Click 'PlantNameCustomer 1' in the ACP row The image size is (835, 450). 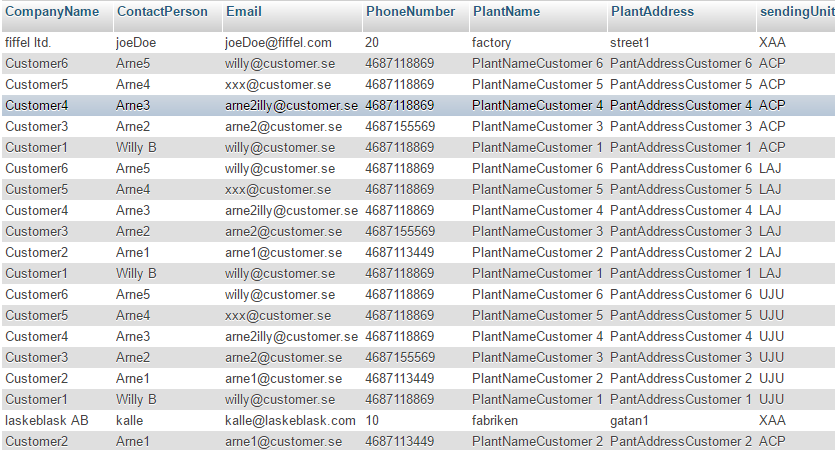pos(537,148)
